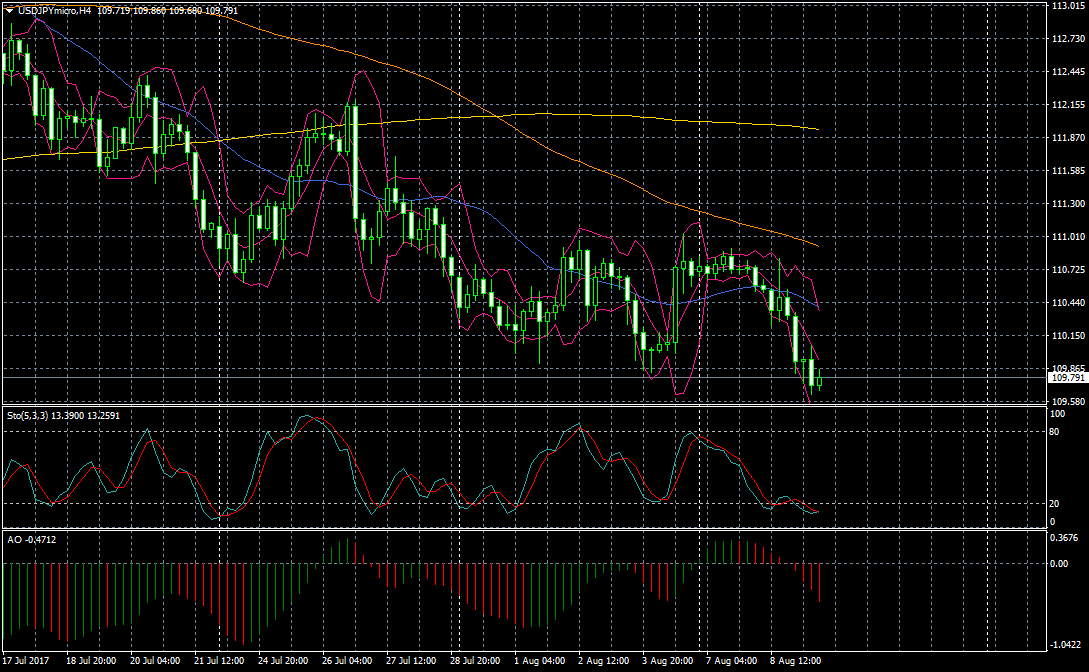Click the 109.580 price scale label
1089x672 pixels.
point(1067,401)
